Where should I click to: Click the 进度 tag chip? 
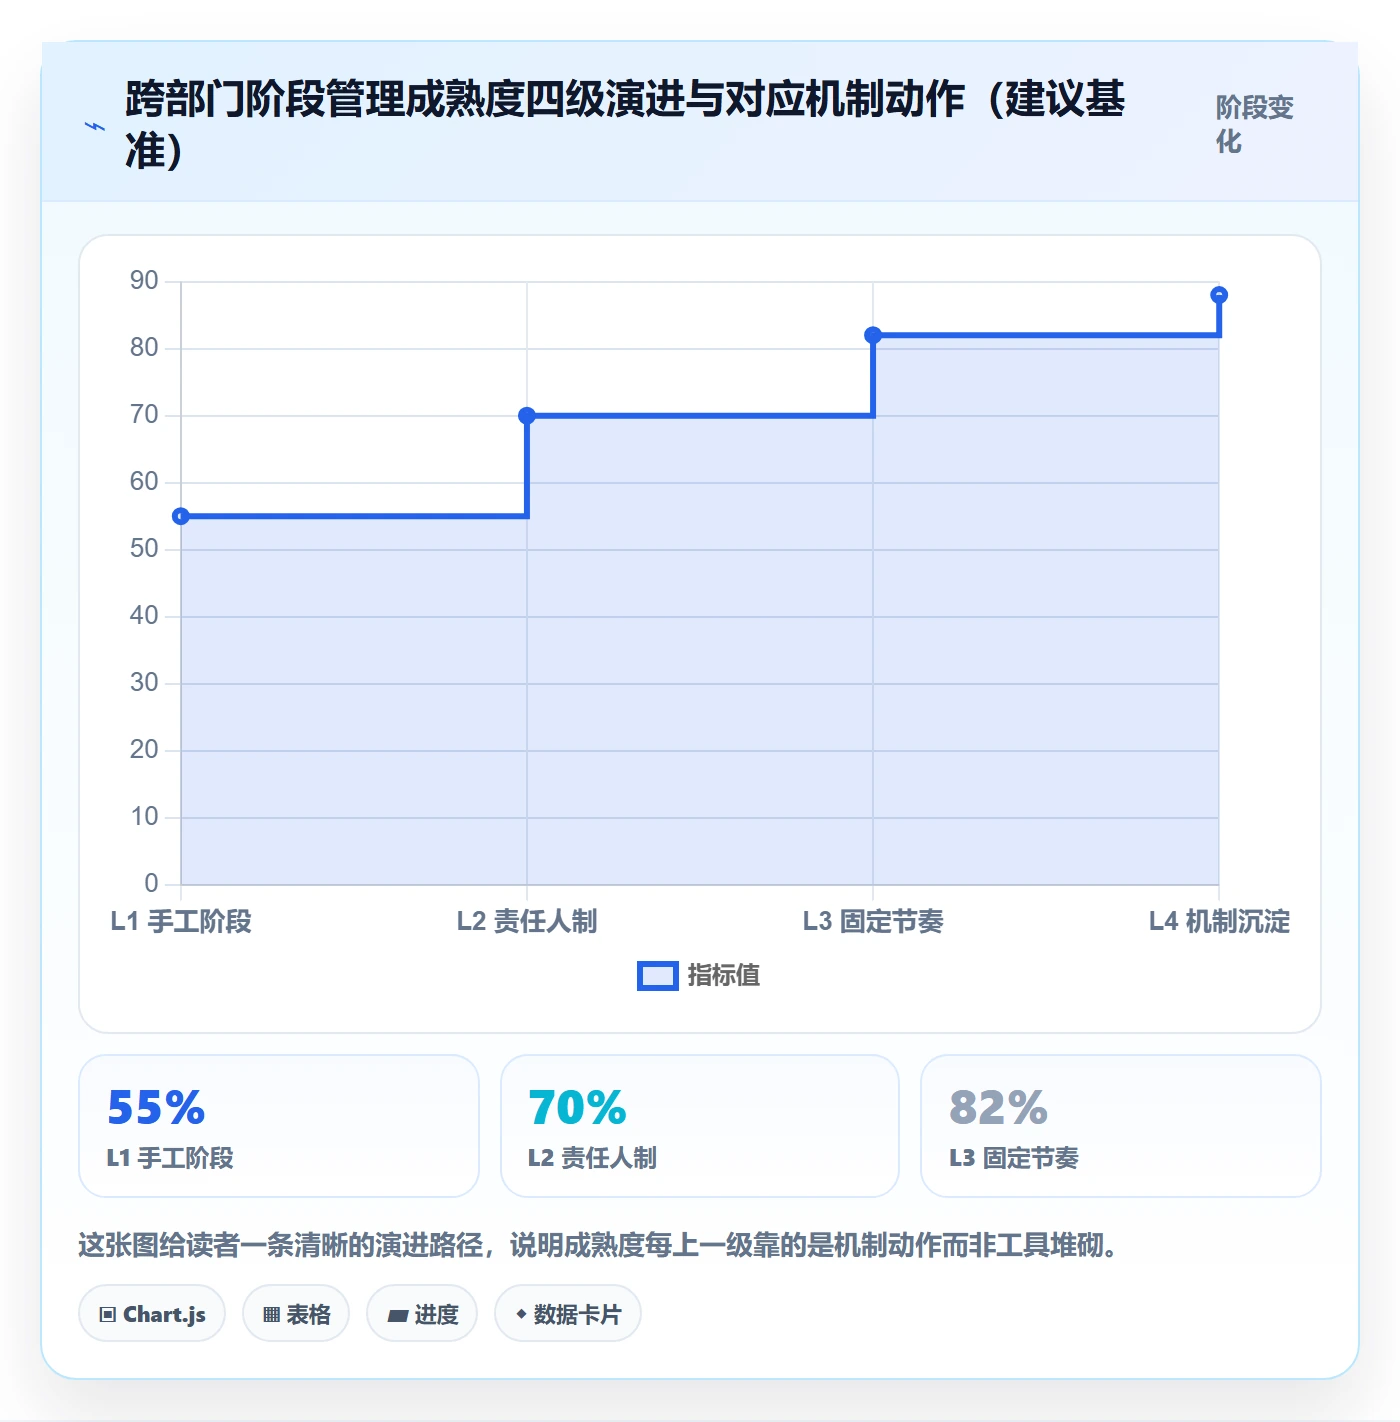[x=422, y=1314]
